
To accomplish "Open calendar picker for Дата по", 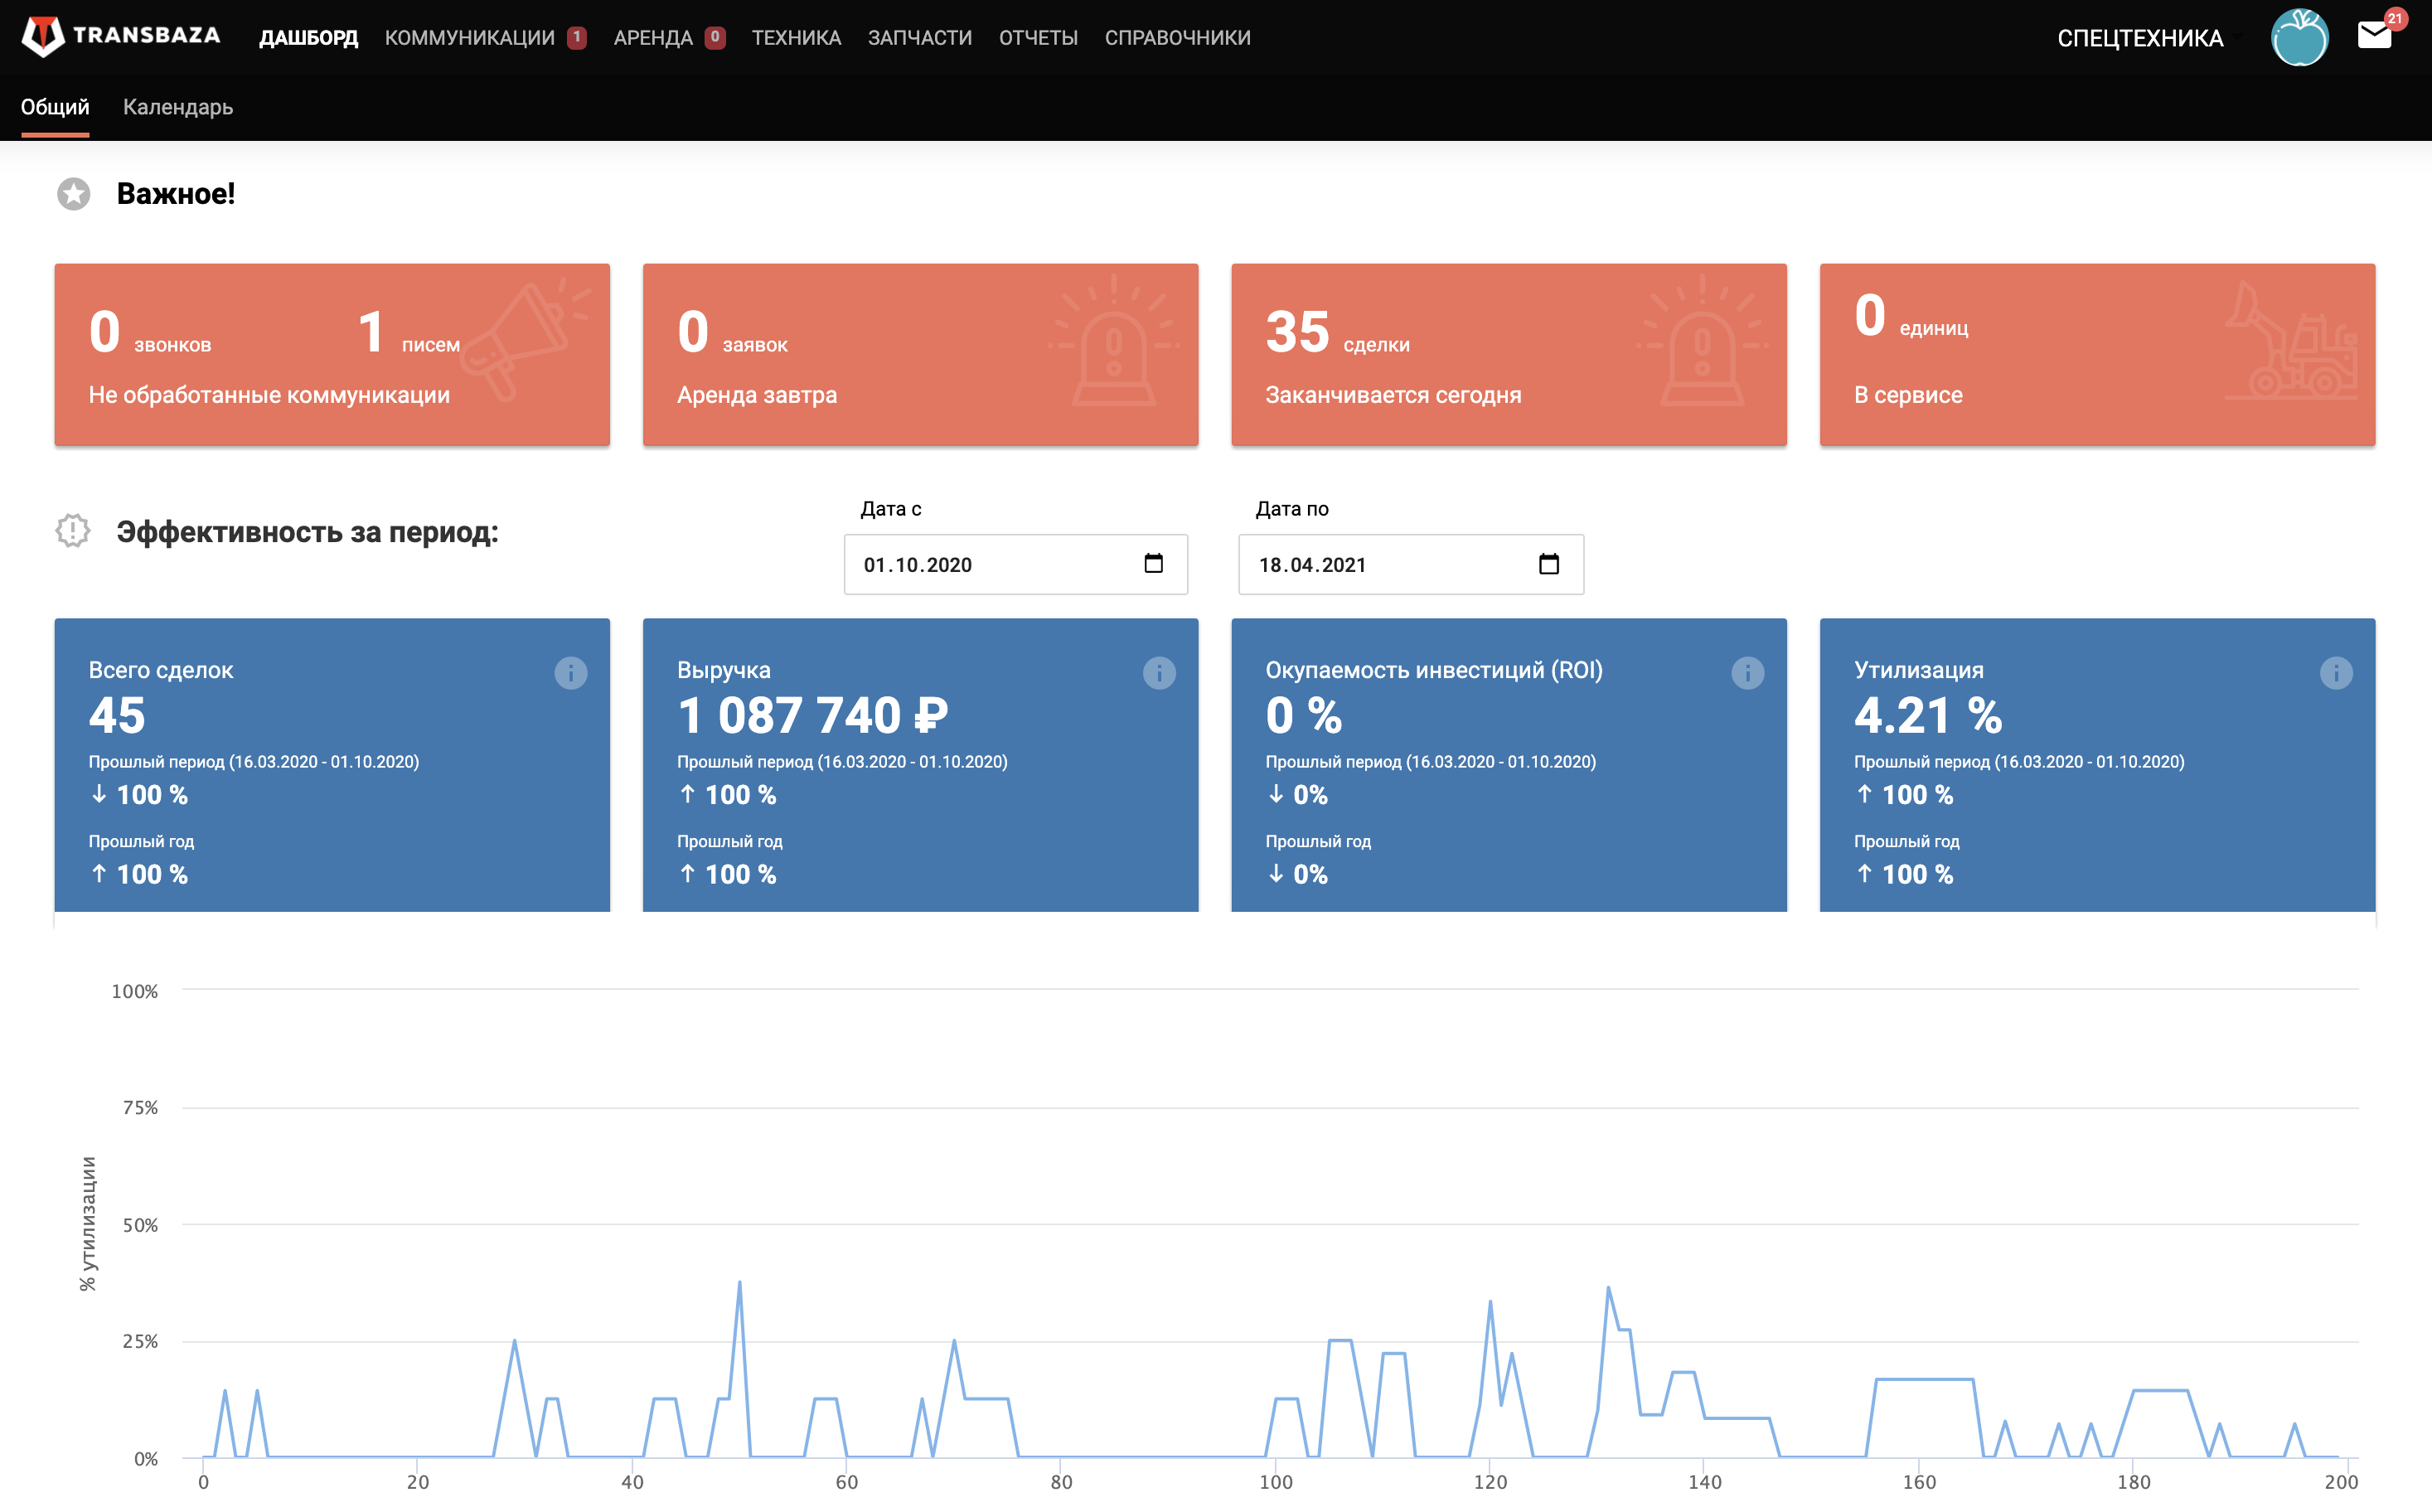I will pos(1548,564).
